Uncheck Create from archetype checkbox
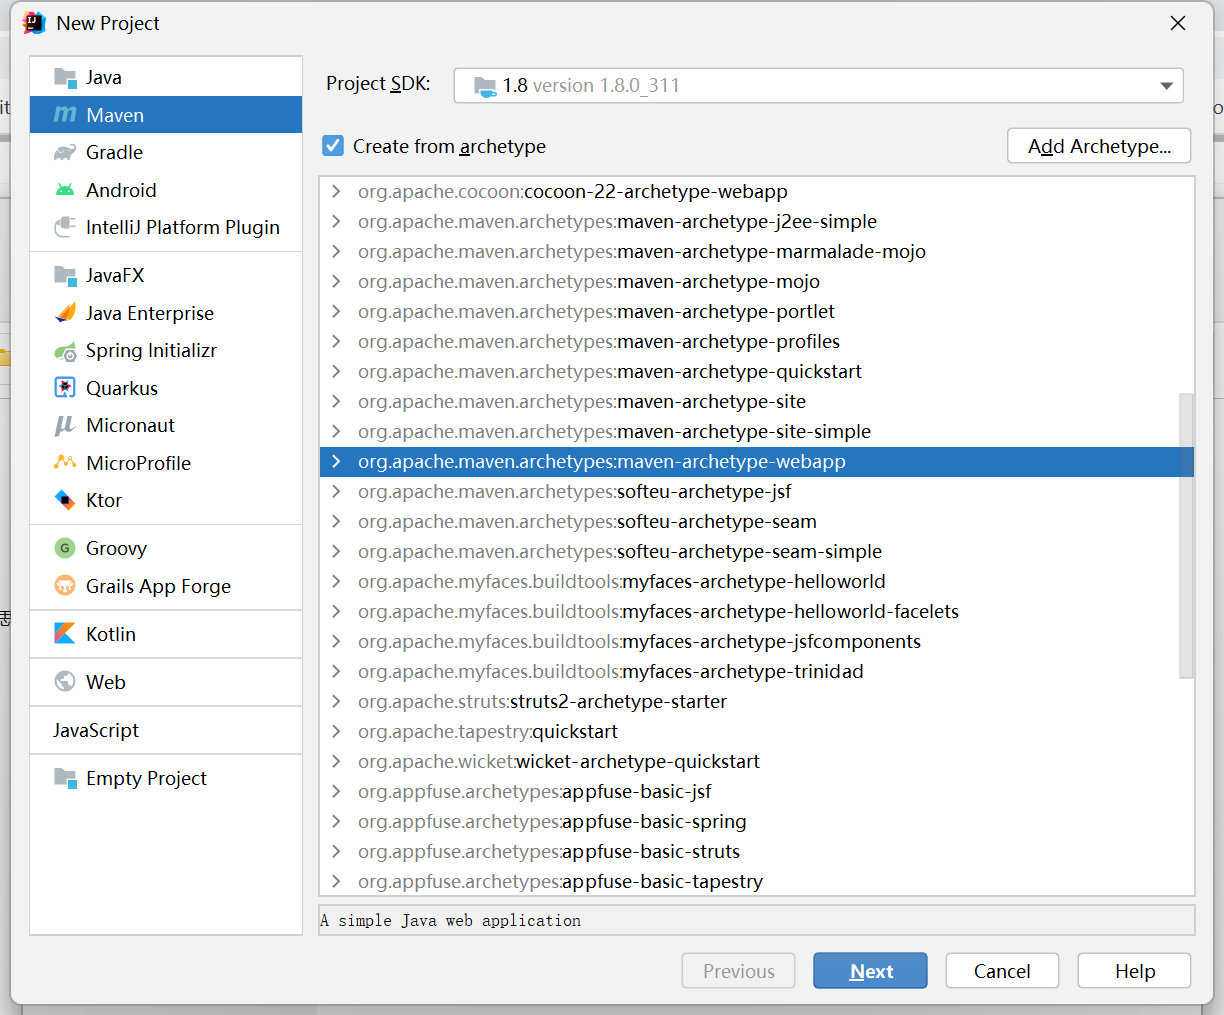Screen dimensions: 1224x1015 [333, 146]
